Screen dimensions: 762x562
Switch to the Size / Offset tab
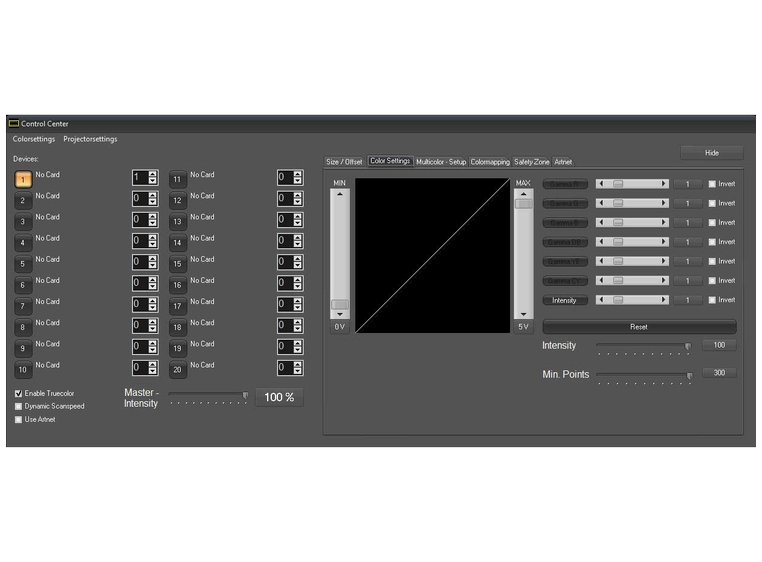pos(345,162)
